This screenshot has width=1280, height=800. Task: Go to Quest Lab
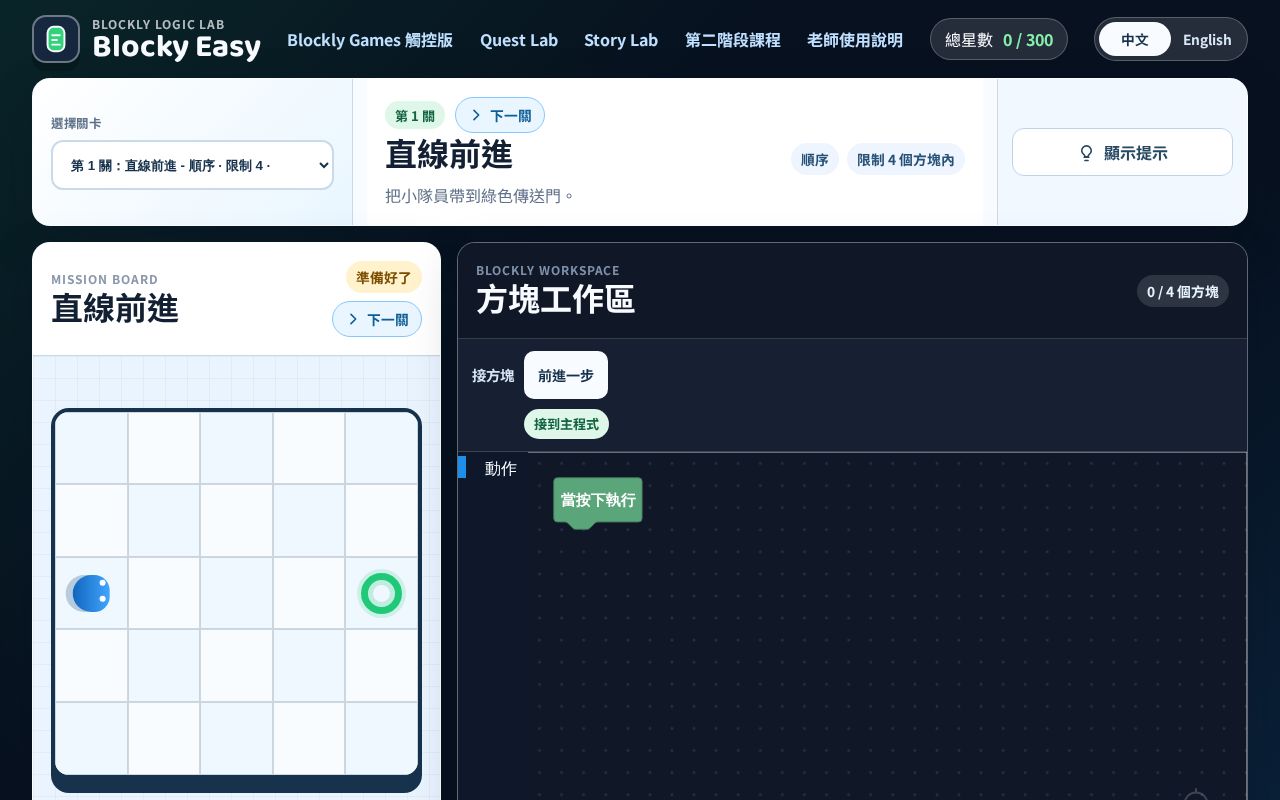click(519, 40)
